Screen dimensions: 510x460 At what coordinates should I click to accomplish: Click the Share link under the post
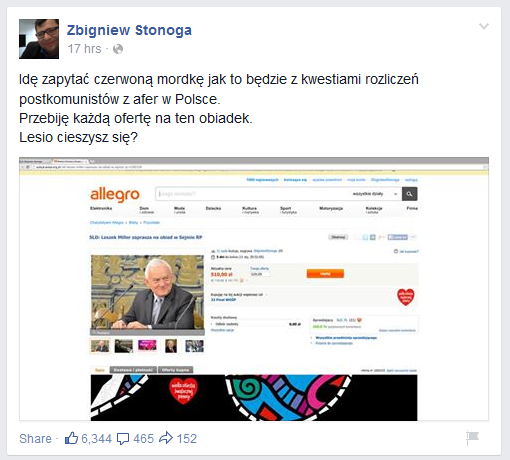point(35,439)
